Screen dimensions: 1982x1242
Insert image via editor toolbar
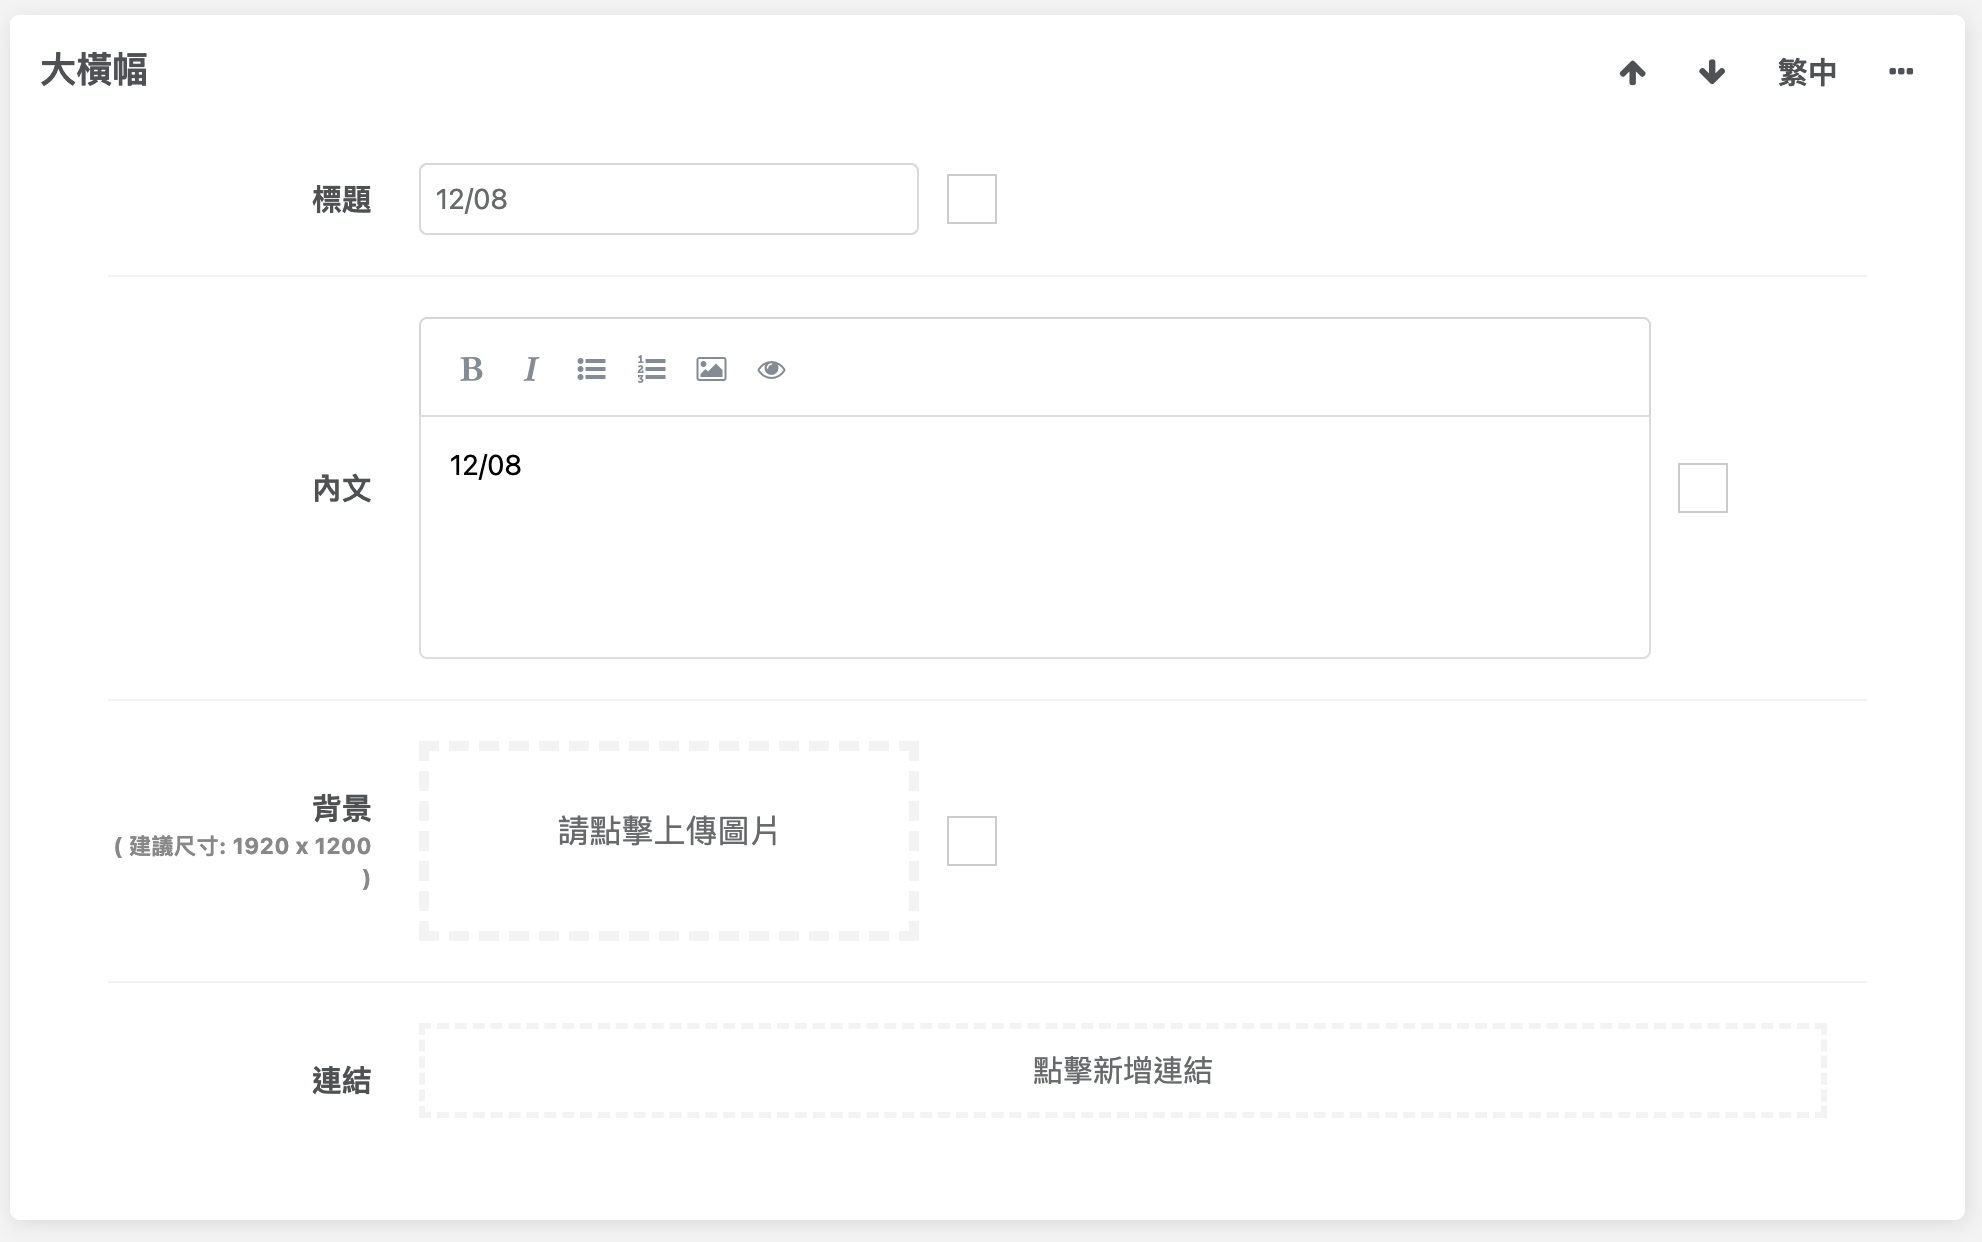pyautogui.click(x=711, y=369)
